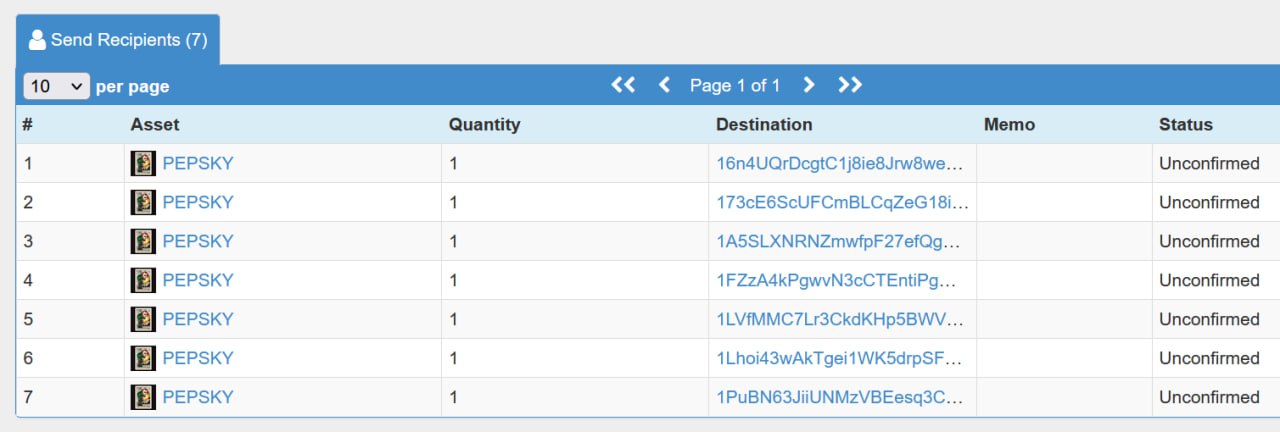Screen dimensions: 1280x432
Task: Jump to last page double-right arrow
Action: 850,85
